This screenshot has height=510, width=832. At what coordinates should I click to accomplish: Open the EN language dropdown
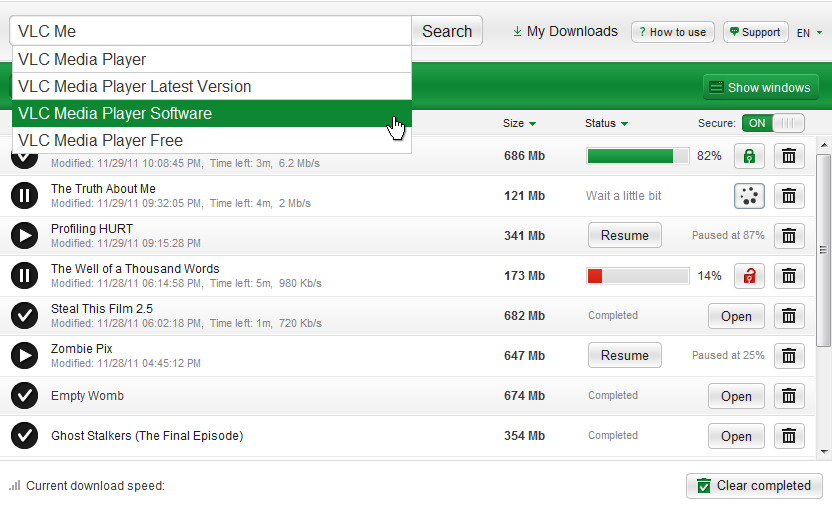[809, 33]
